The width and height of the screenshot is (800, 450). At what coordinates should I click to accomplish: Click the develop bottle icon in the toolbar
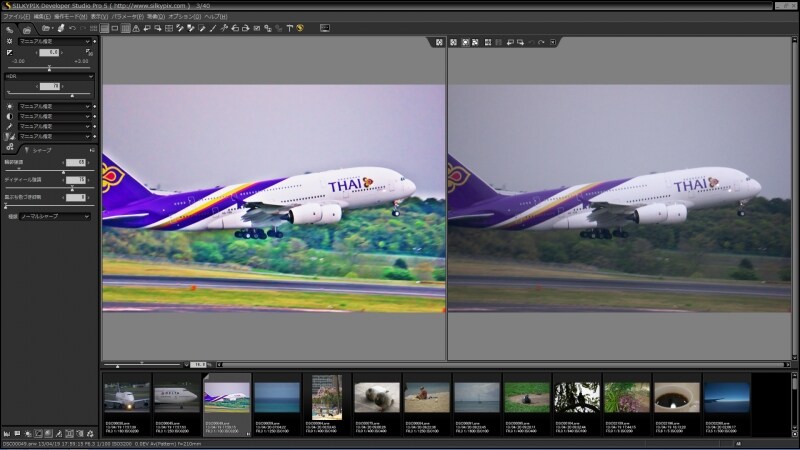(x=61, y=28)
